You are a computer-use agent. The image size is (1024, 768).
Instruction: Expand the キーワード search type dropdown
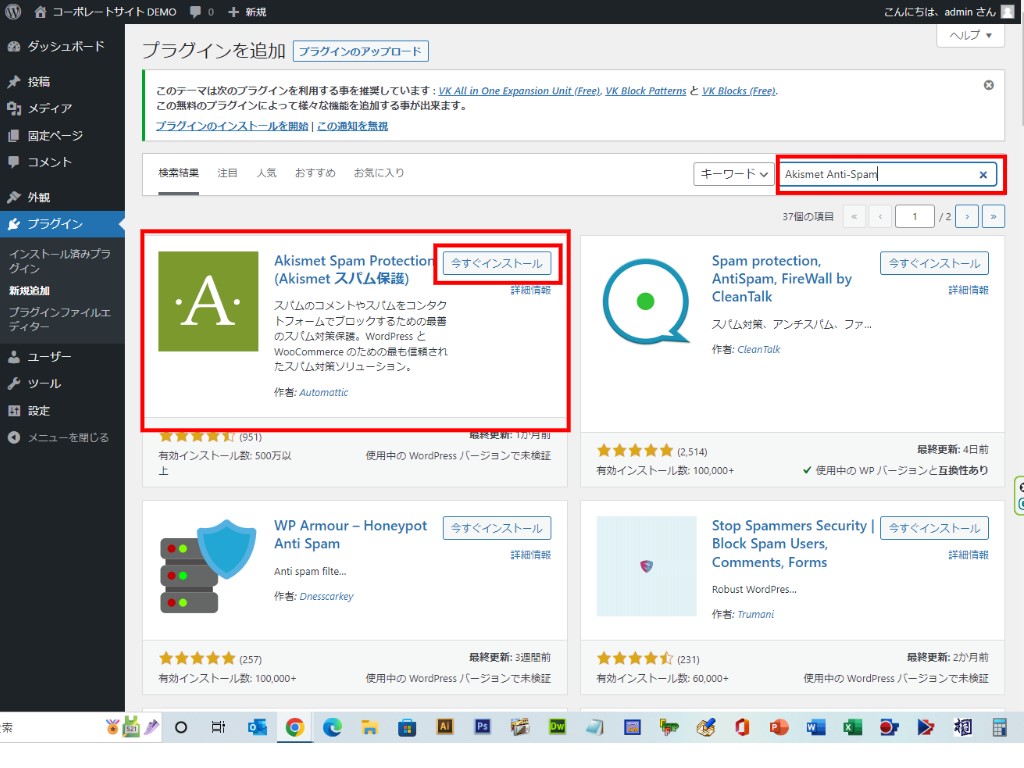click(x=734, y=174)
